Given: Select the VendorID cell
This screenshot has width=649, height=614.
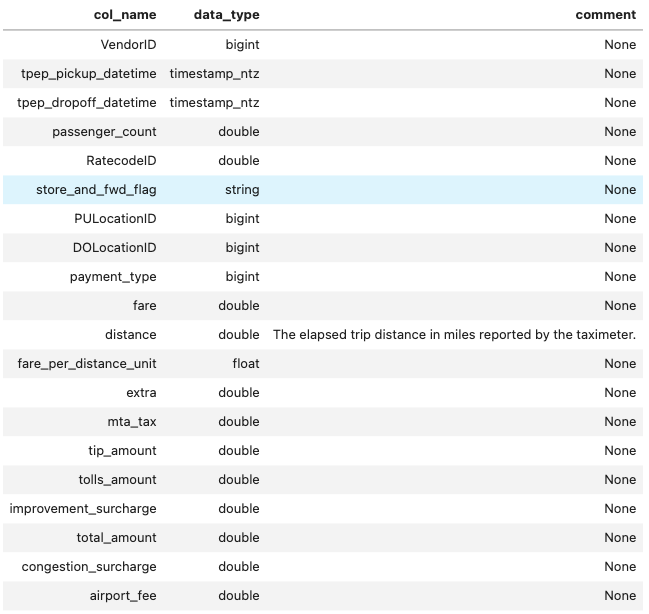Looking at the screenshot, I should coord(128,44).
